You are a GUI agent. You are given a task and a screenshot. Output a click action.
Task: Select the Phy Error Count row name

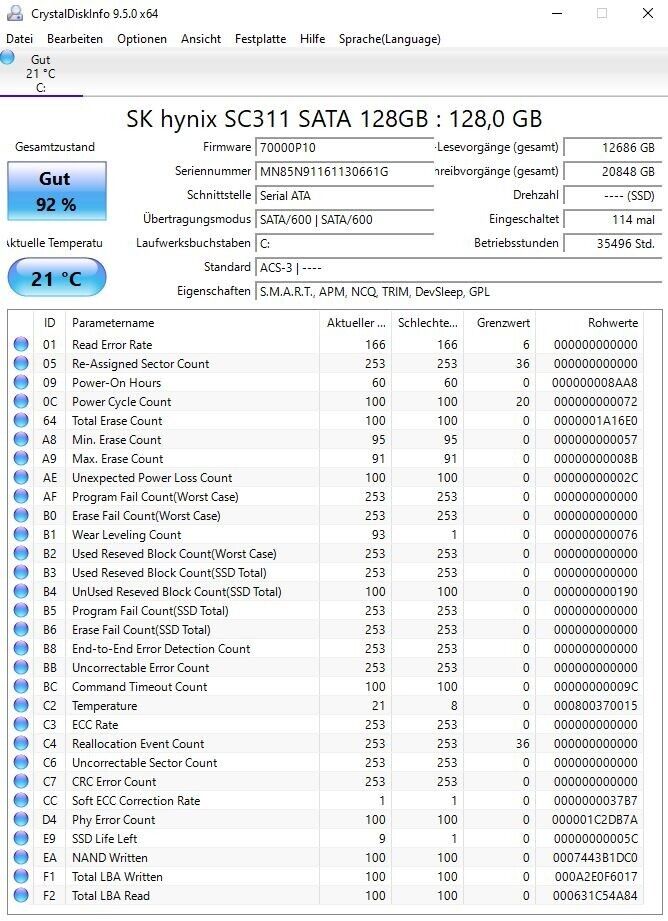tap(113, 819)
